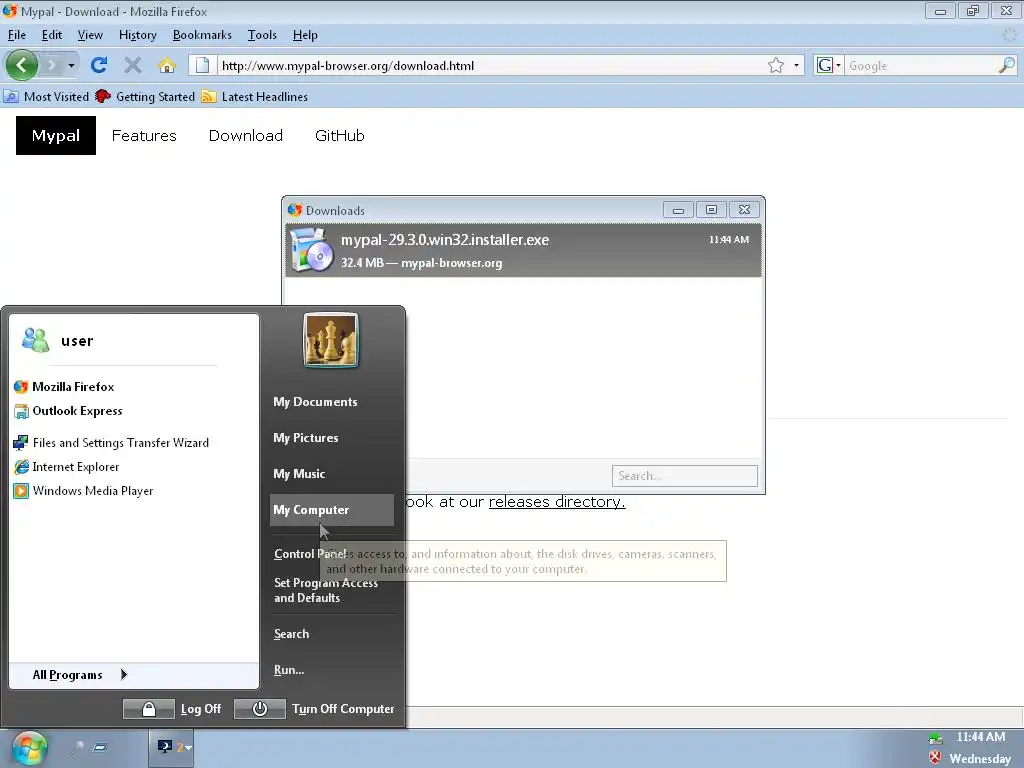Launch Outlook Express from Start menu
The height and width of the screenshot is (768, 1024).
point(68,411)
